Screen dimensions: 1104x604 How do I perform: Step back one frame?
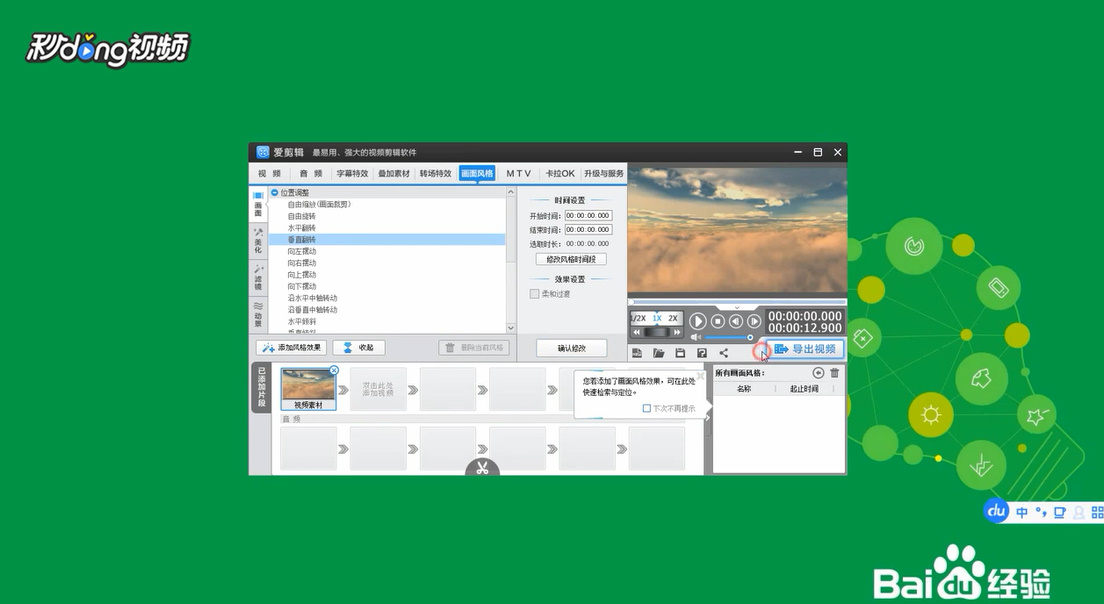click(736, 322)
